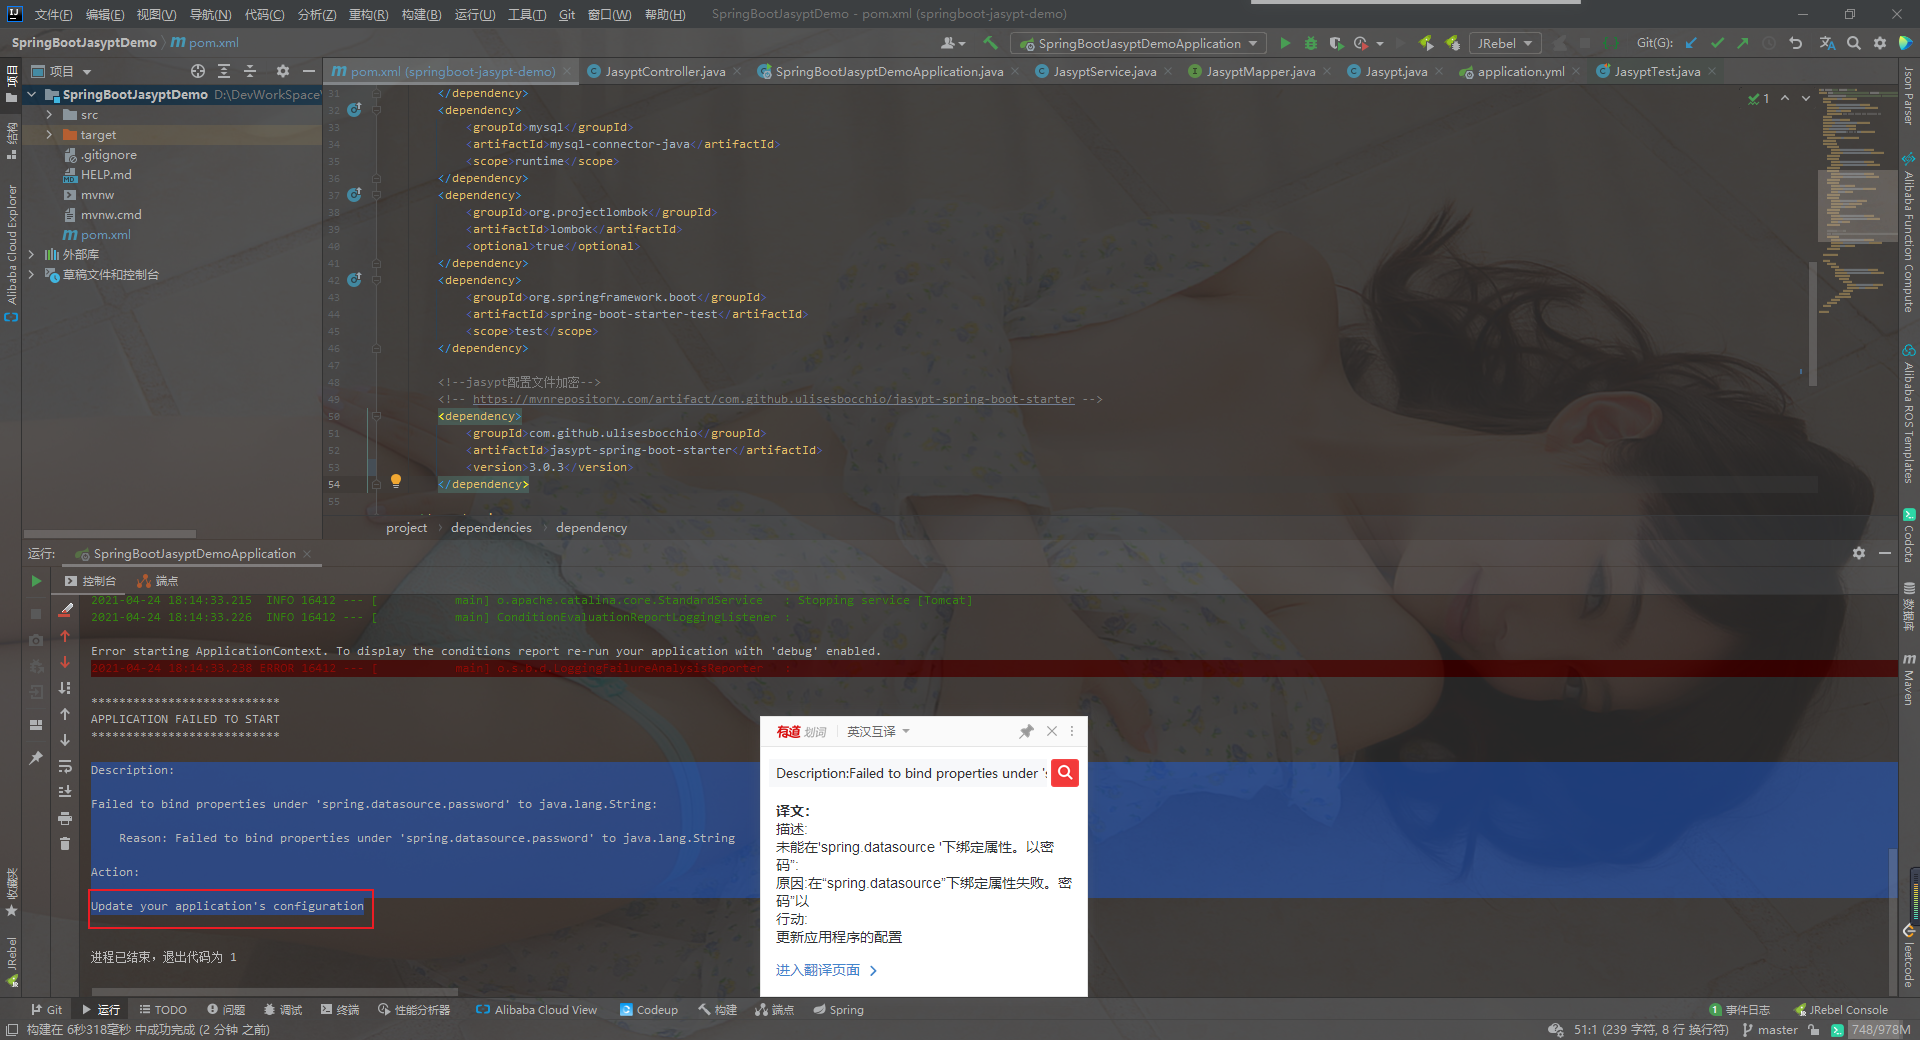This screenshot has height=1040, width=1920.
Task: Follow the 进入翻译页面 link in the popup
Action: 817,969
